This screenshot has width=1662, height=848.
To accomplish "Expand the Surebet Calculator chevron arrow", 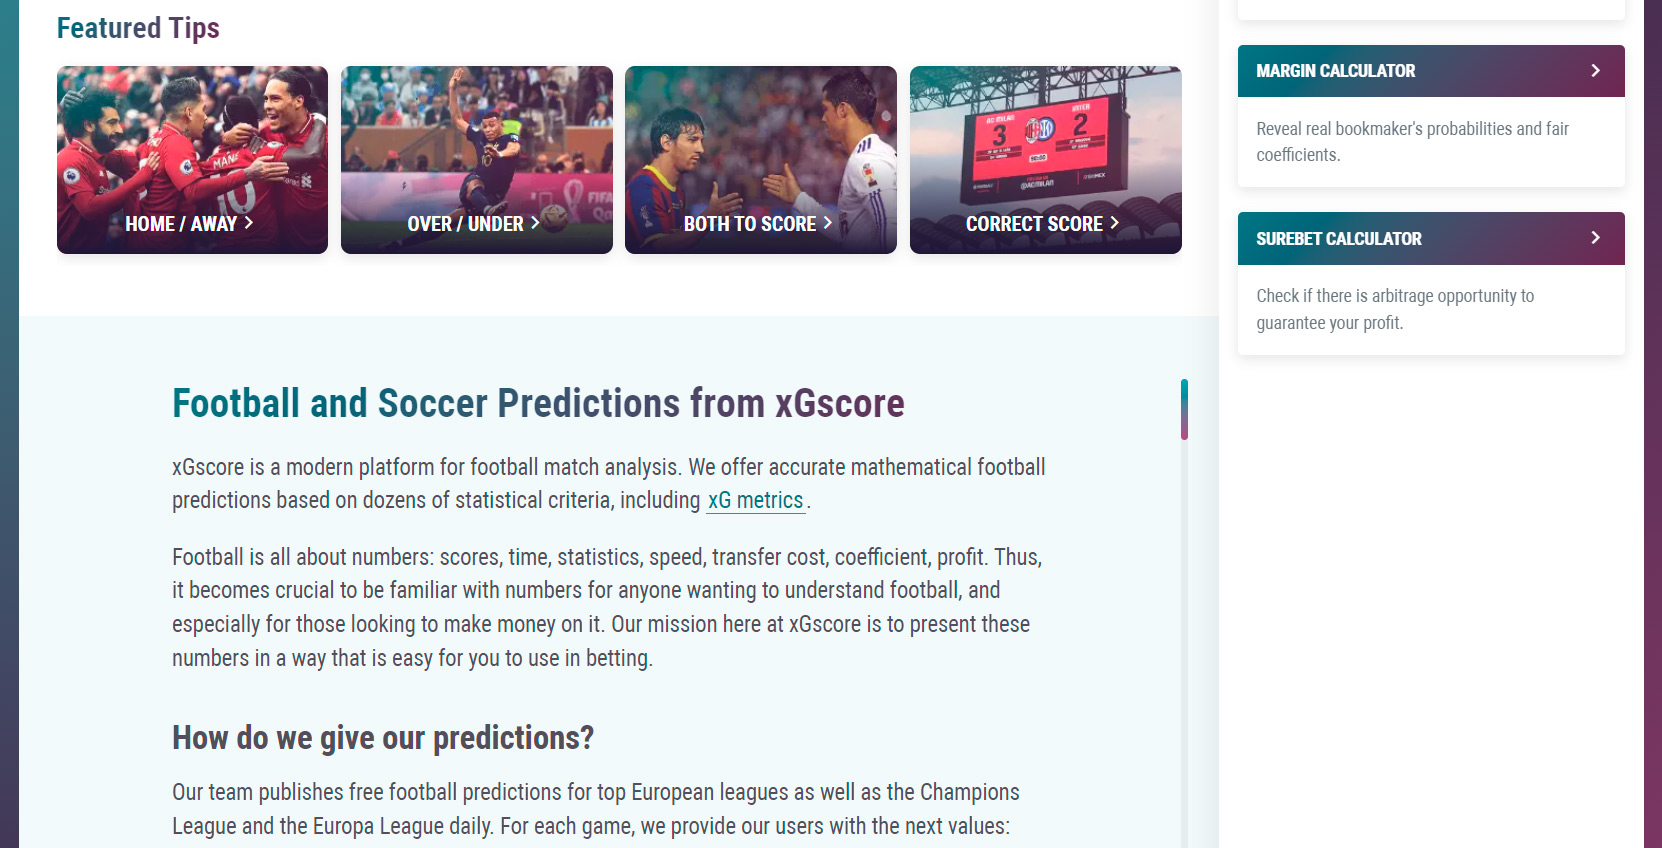I will point(1595,238).
